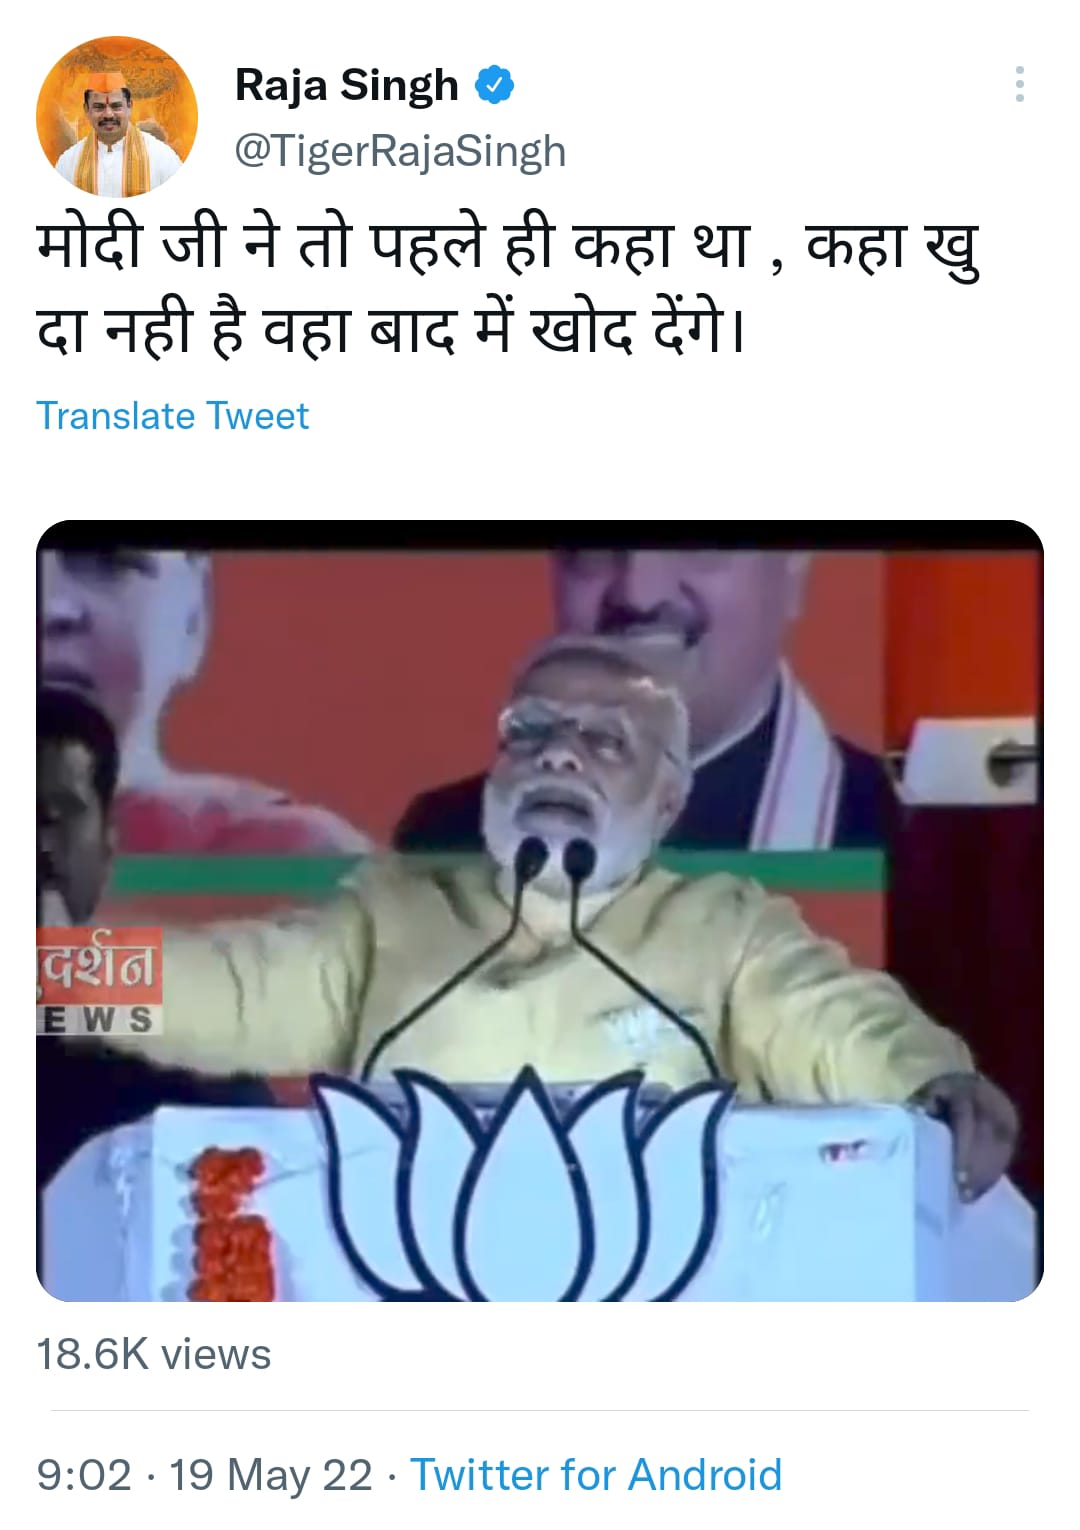
Task: Click the lotus symbol on the podium
Action: 520,1180
